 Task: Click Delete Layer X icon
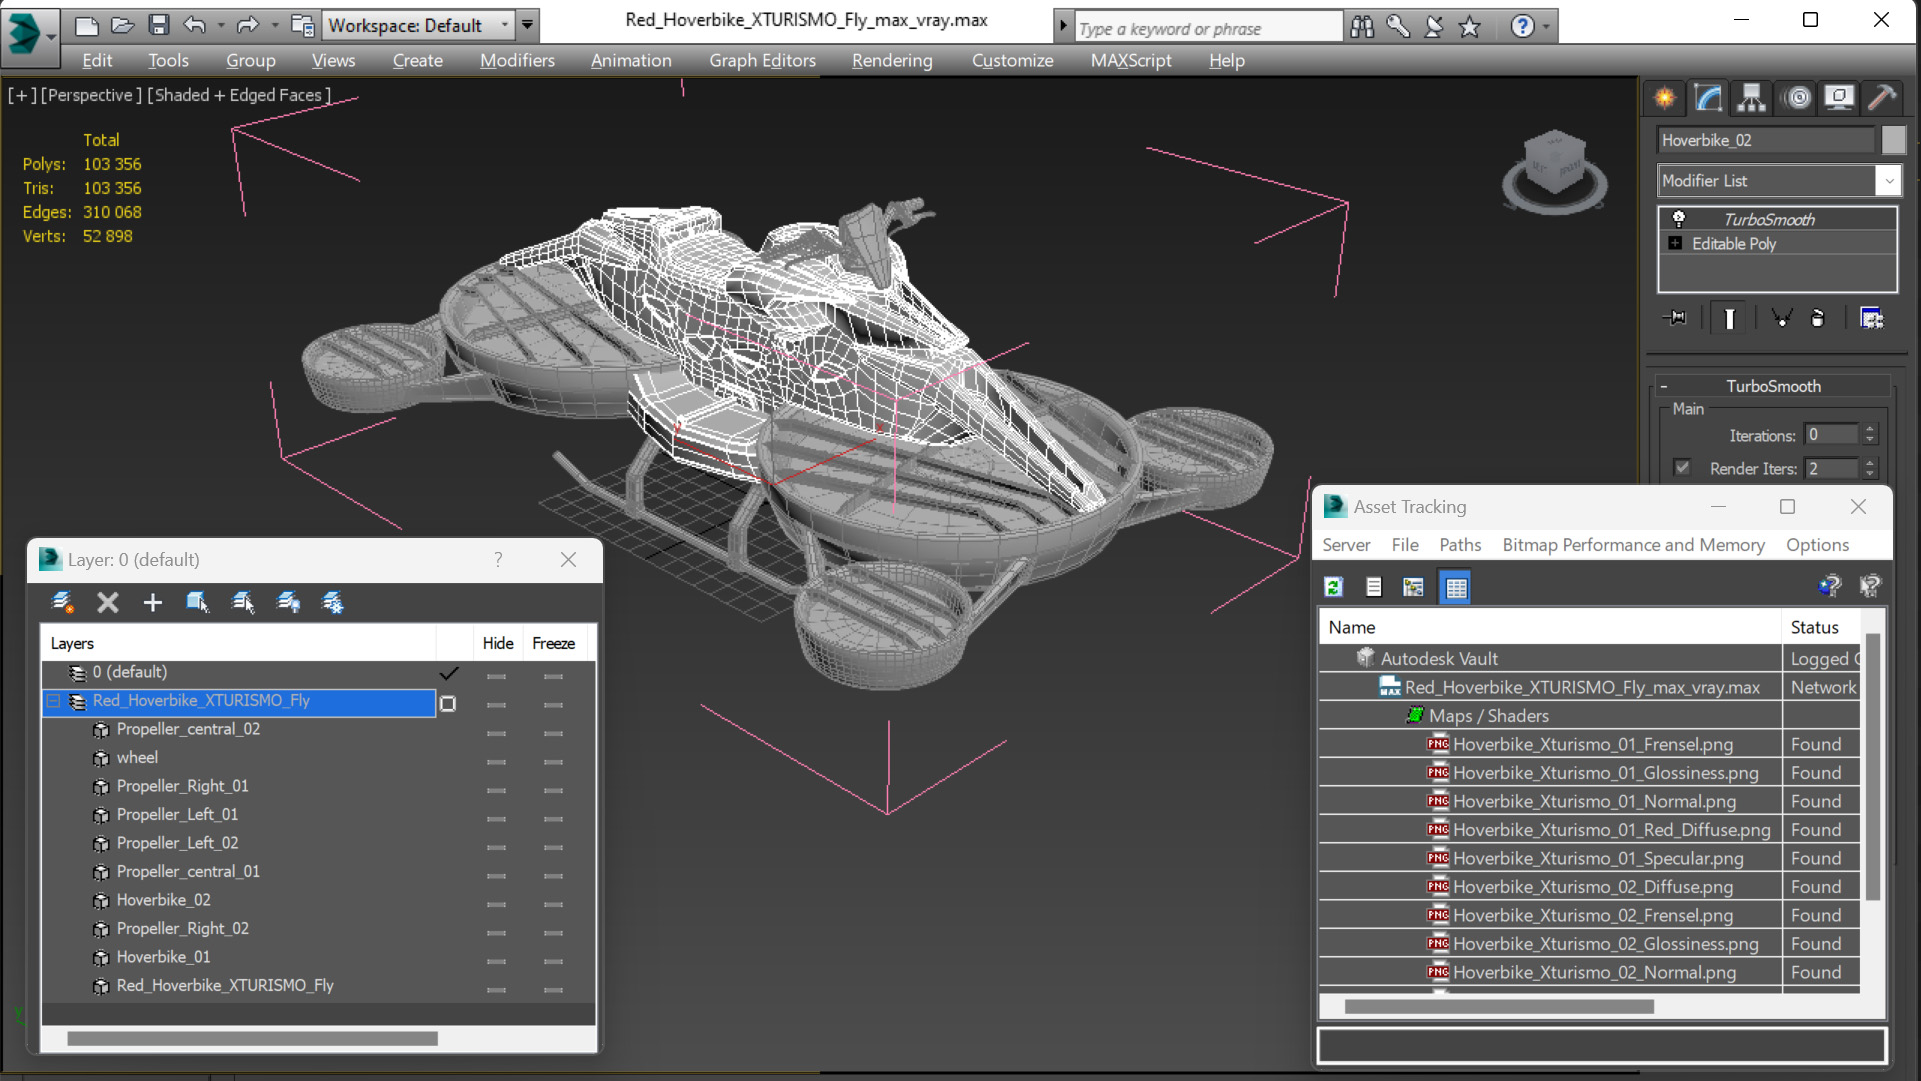point(108,602)
